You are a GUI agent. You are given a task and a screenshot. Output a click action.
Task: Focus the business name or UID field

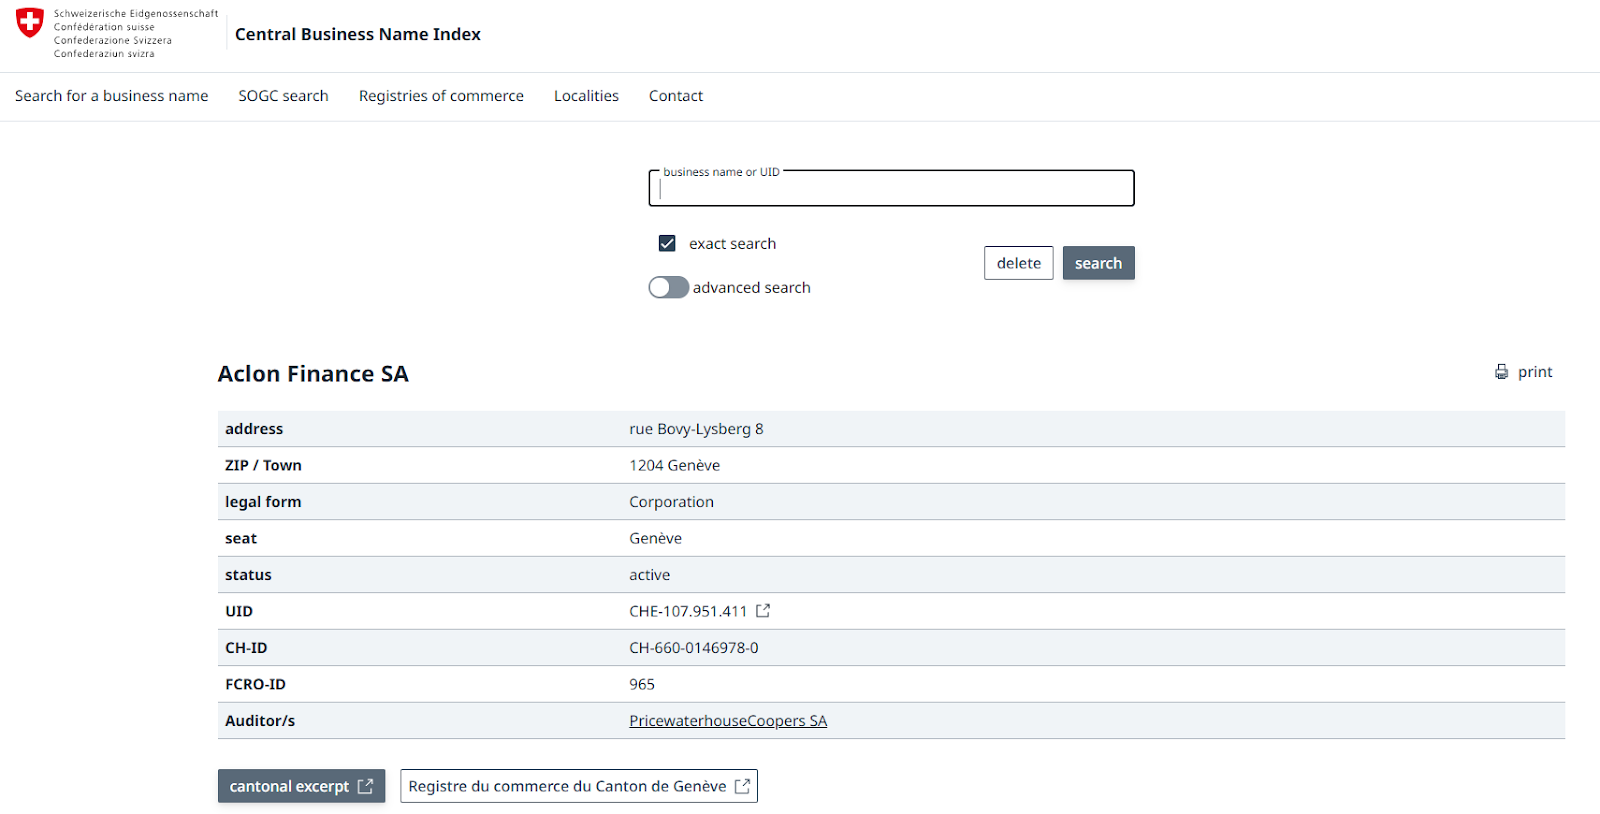click(891, 189)
